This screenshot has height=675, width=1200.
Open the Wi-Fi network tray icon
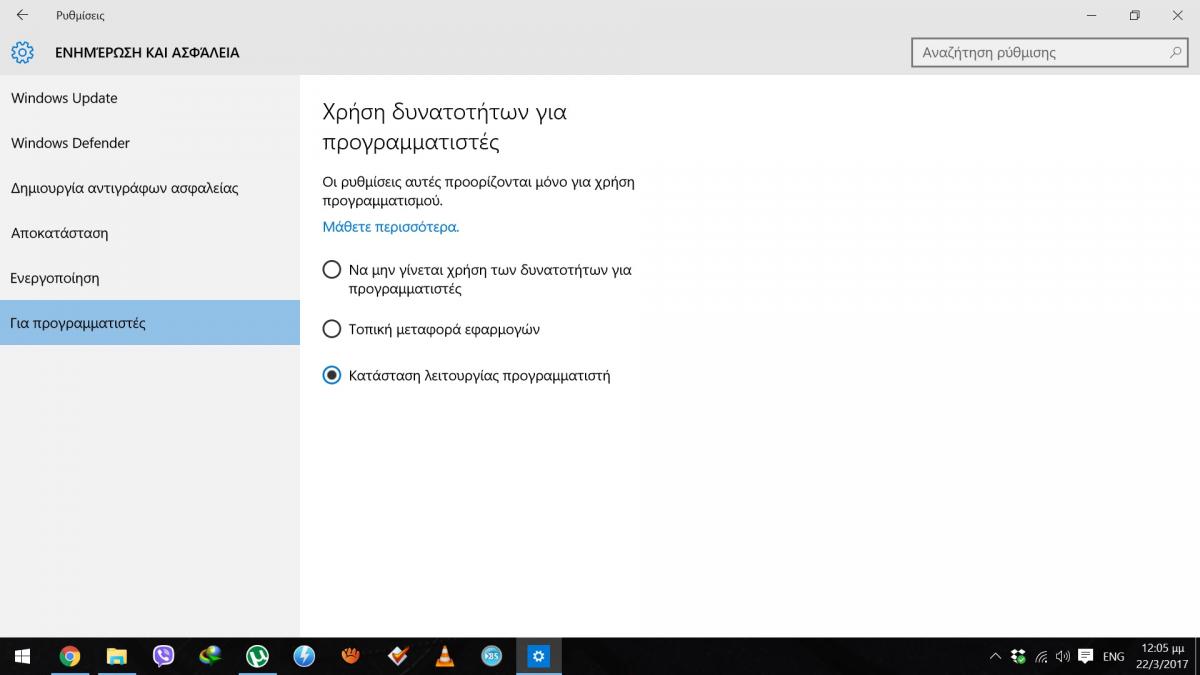coord(1040,657)
